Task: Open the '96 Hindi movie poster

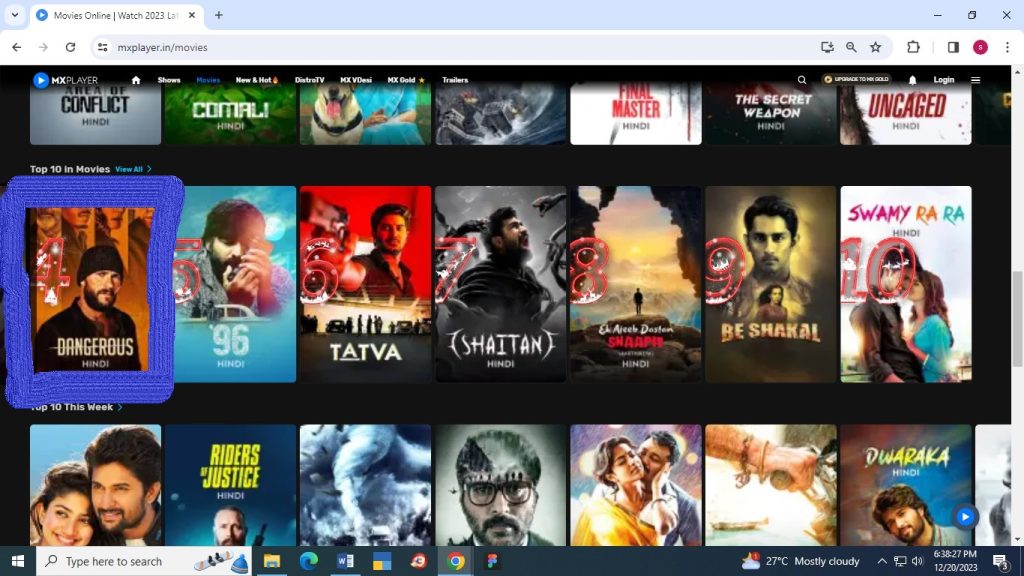Action: (231, 284)
